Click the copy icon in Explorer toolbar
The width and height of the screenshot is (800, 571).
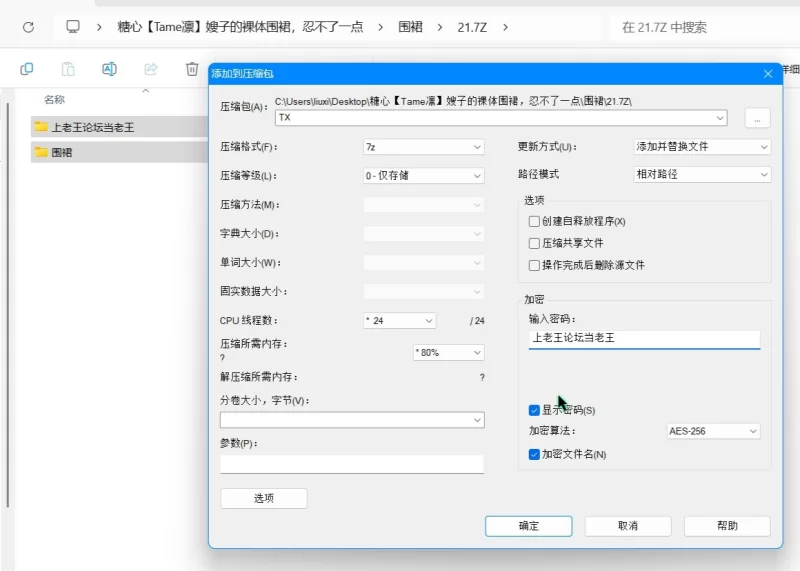click(x=27, y=69)
